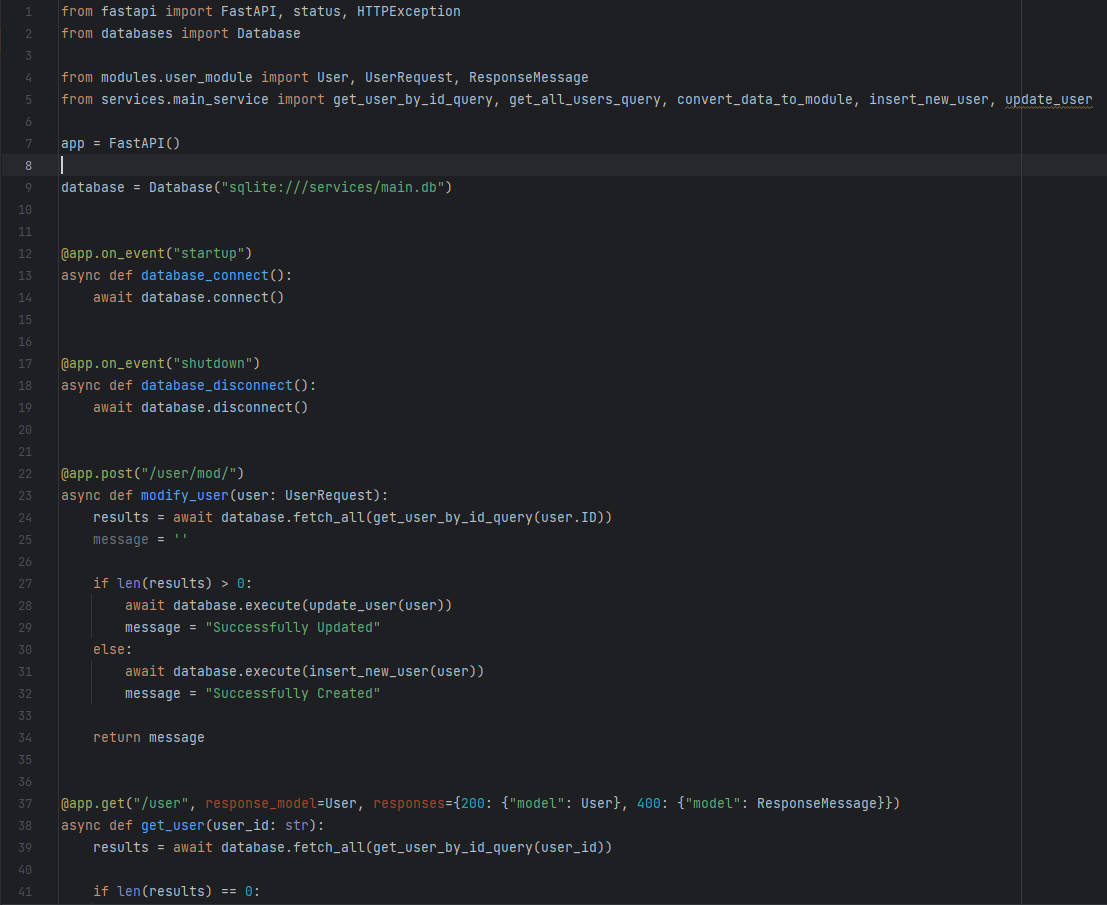Click the cursor position on empty line 8
This screenshot has width=1107, height=905.
(x=62, y=165)
